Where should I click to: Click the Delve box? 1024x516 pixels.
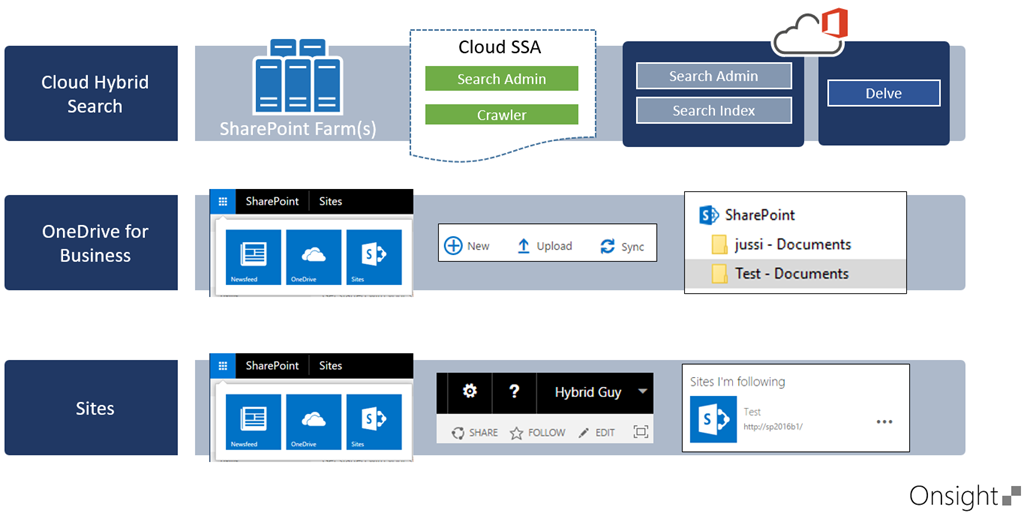click(884, 93)
